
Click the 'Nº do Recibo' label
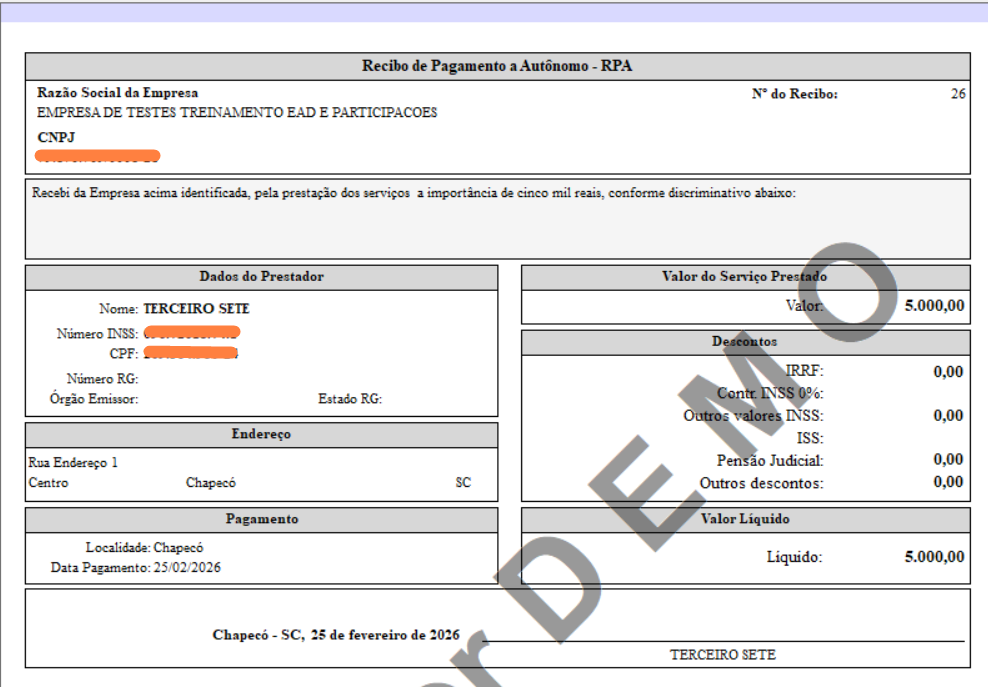[x=794, y=95]
